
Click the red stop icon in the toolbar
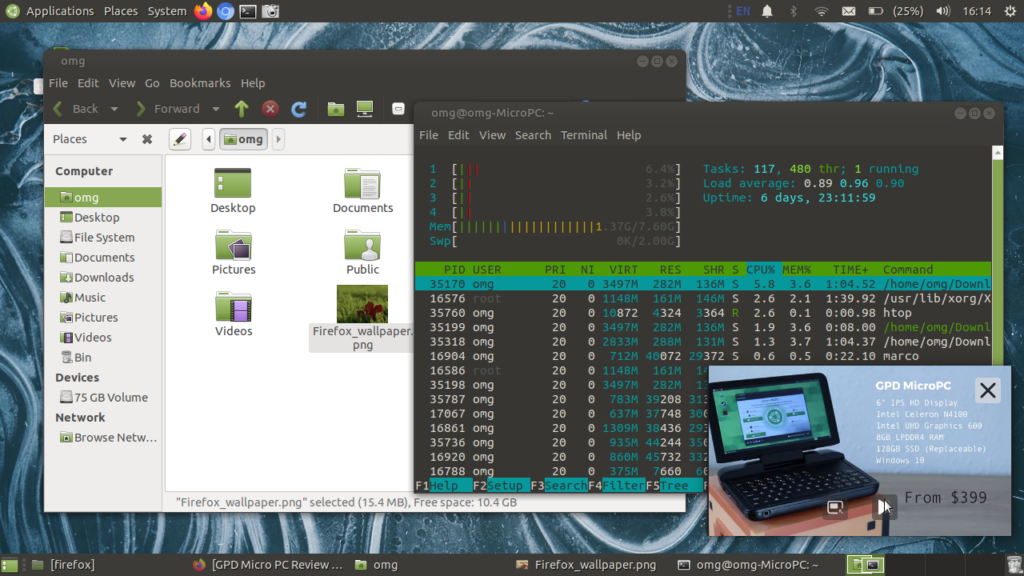click(269, 108)
